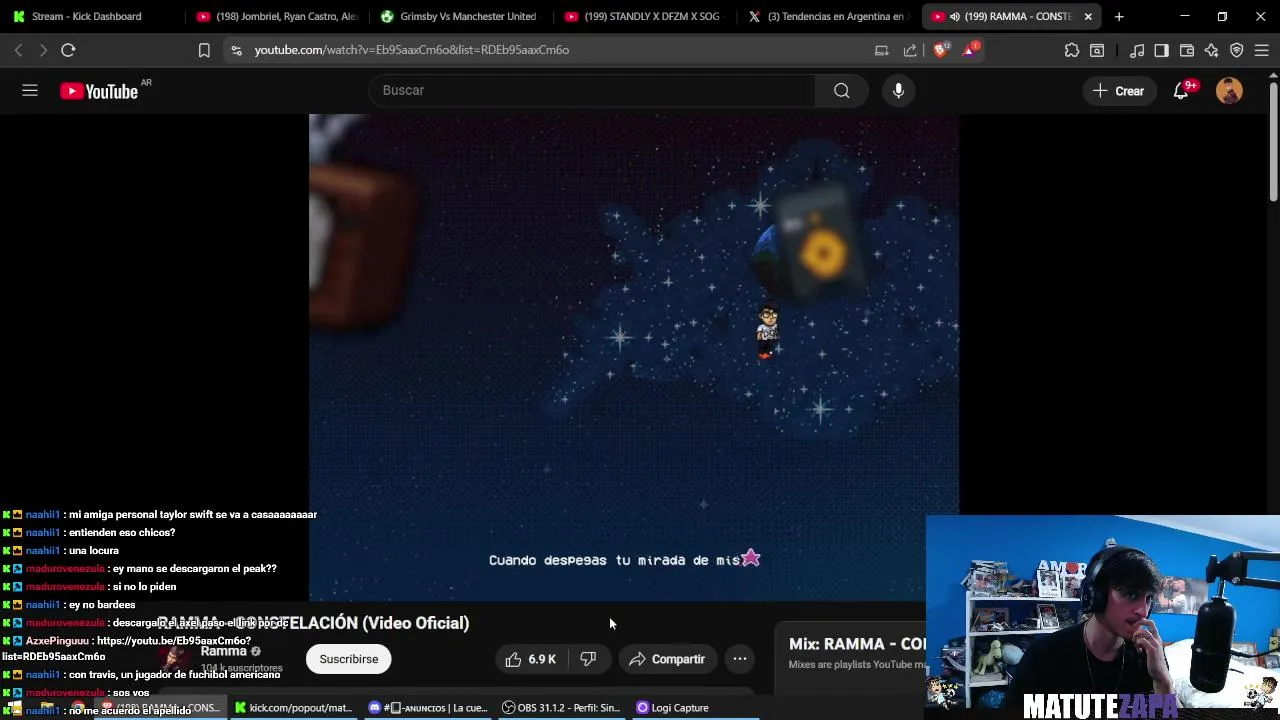The width and height of the screenshot is (1280, 720).
Task: Click the search magnifier button
Action: [842, 91]
